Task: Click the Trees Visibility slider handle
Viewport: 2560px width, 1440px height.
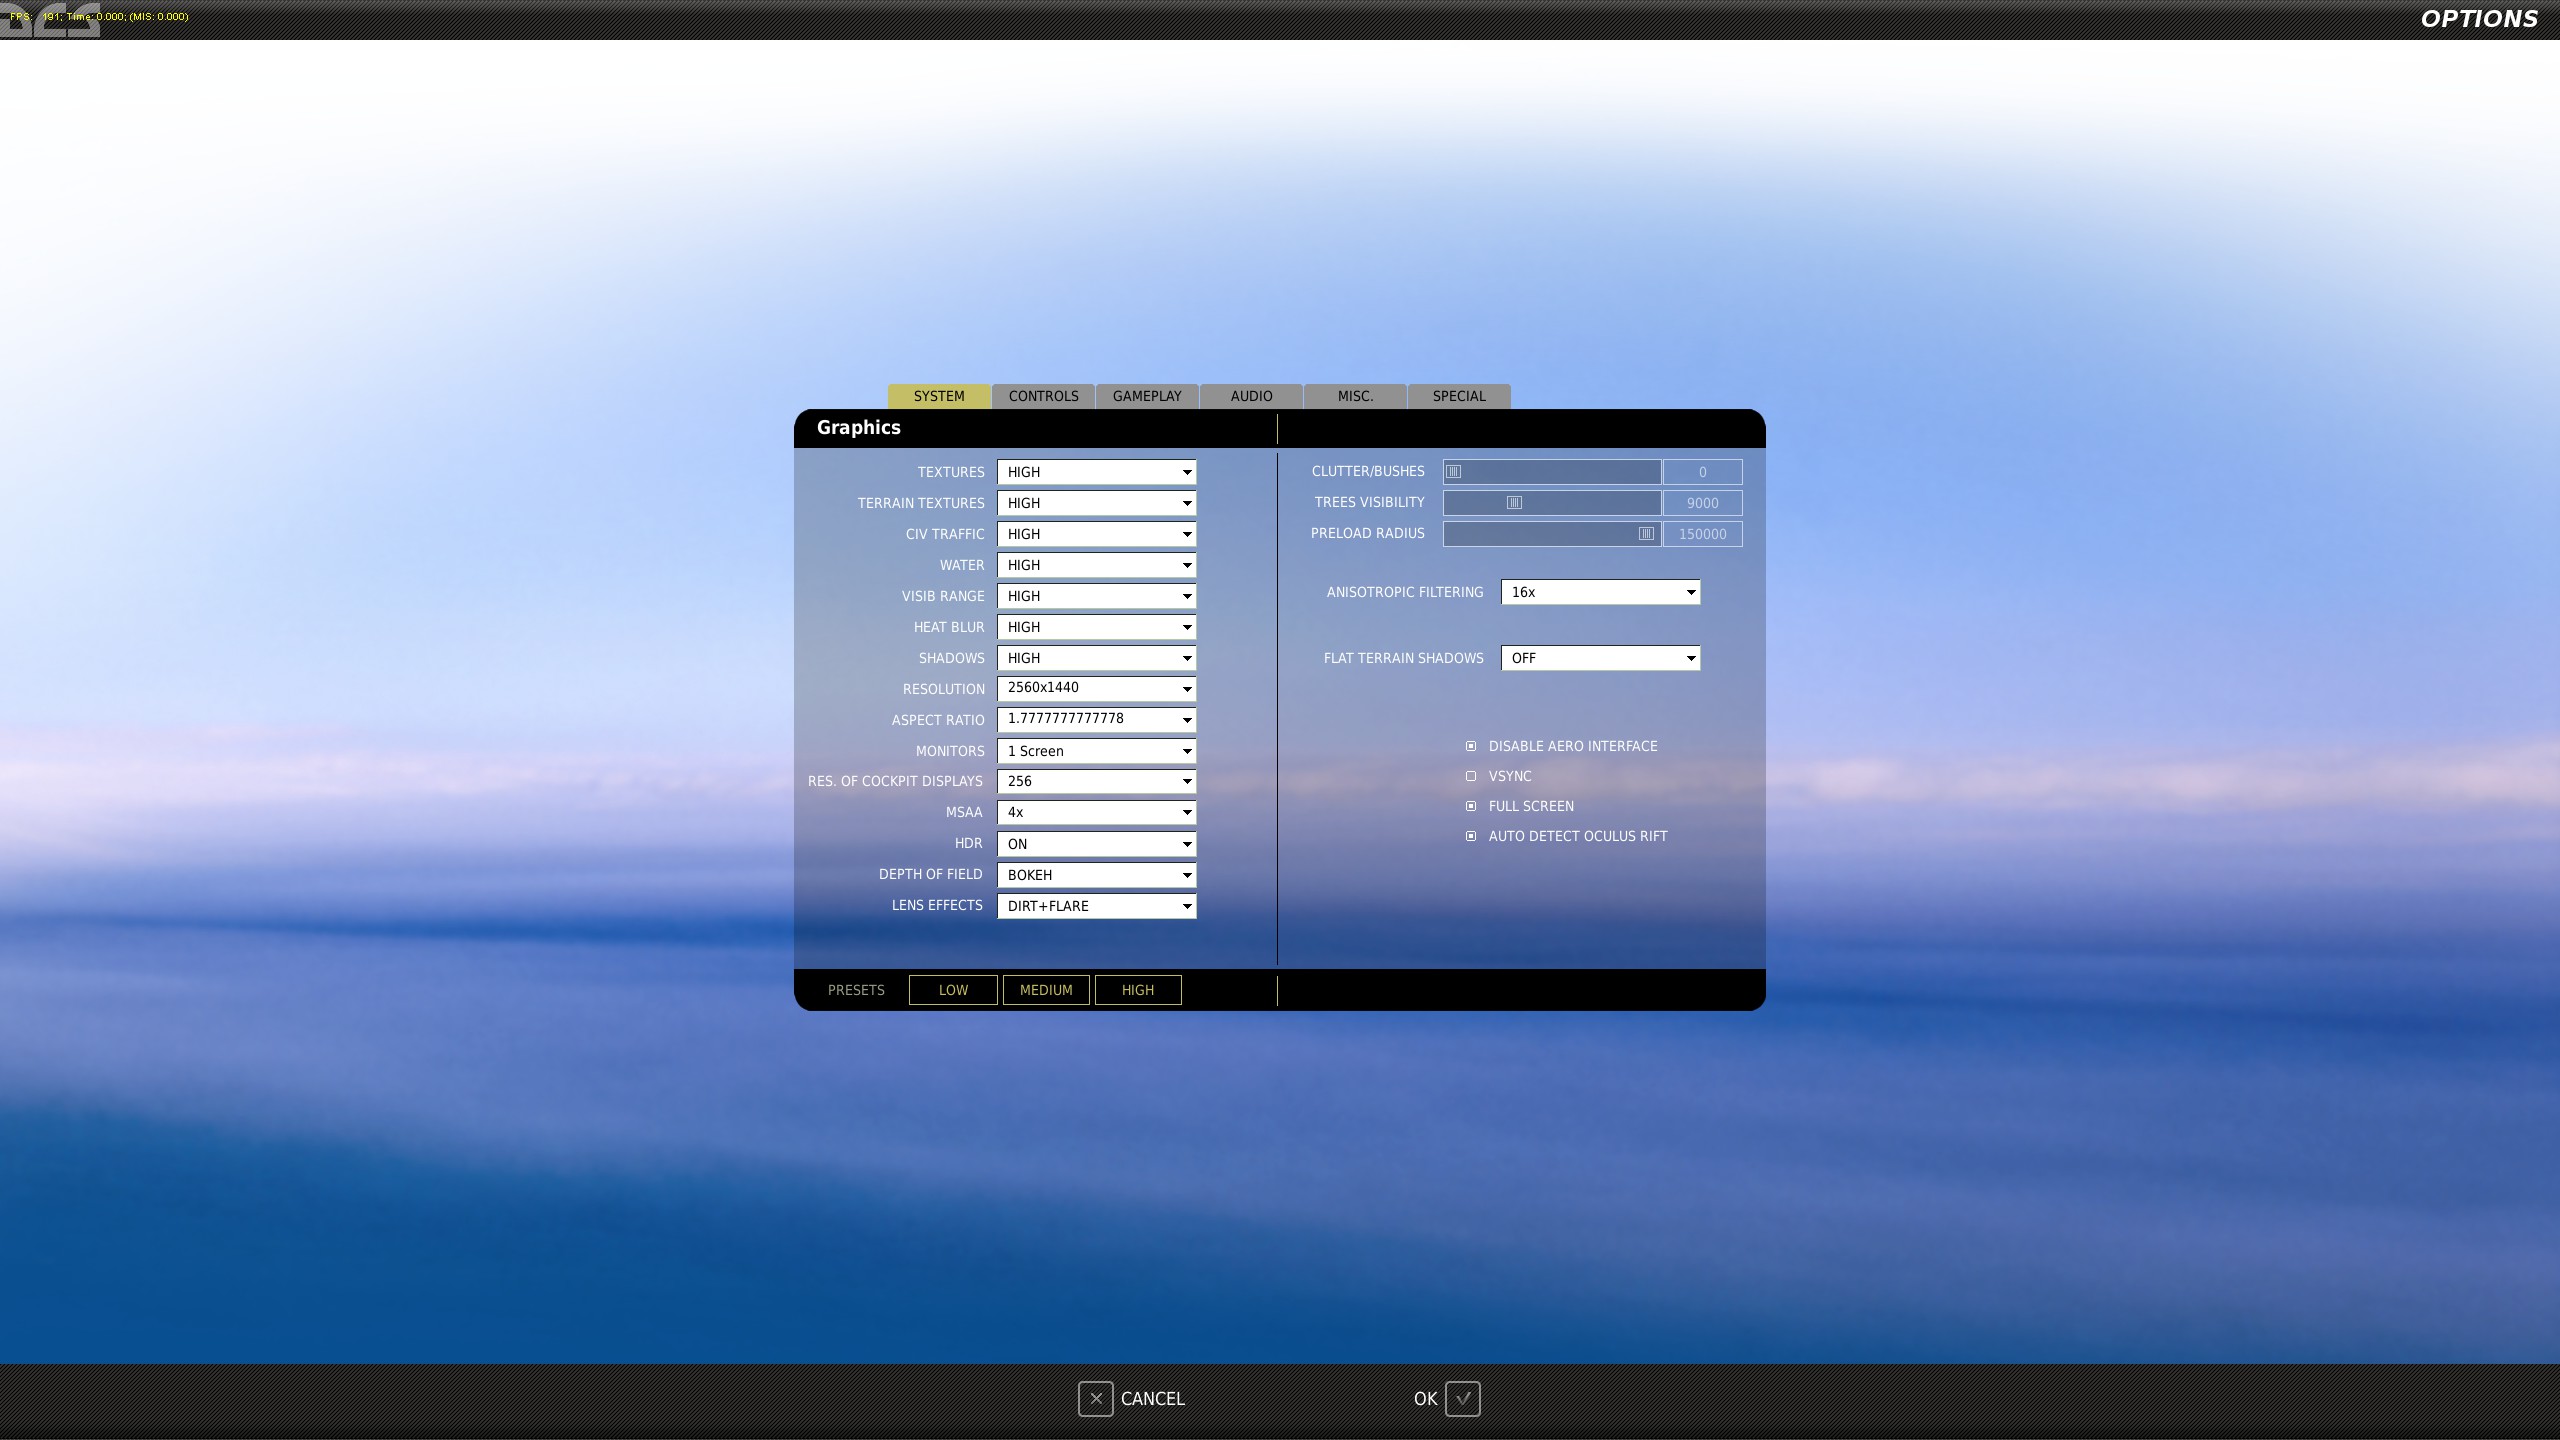Action: tap(1514, 503)
